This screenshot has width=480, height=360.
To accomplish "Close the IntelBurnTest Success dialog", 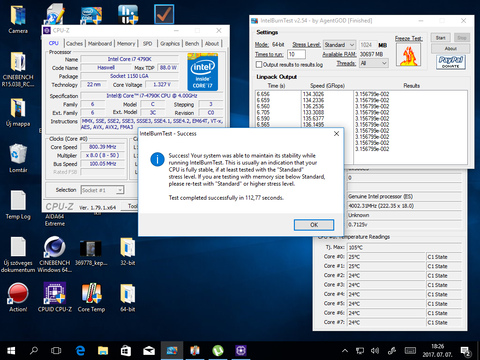I will [336, 134].
